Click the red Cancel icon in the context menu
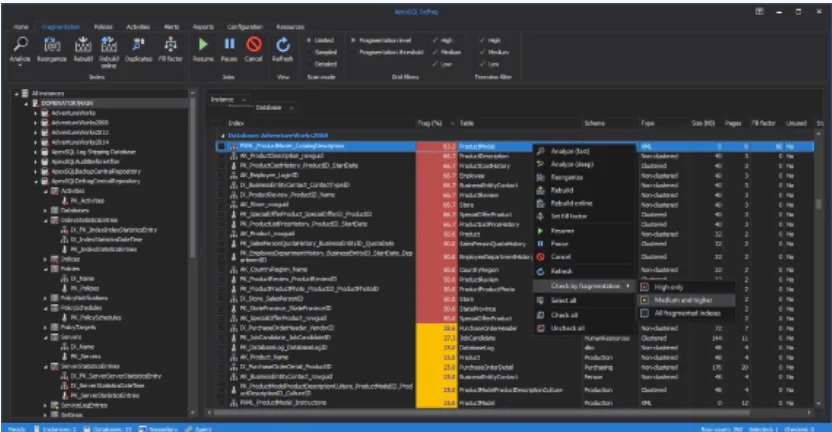 (540, 257)
